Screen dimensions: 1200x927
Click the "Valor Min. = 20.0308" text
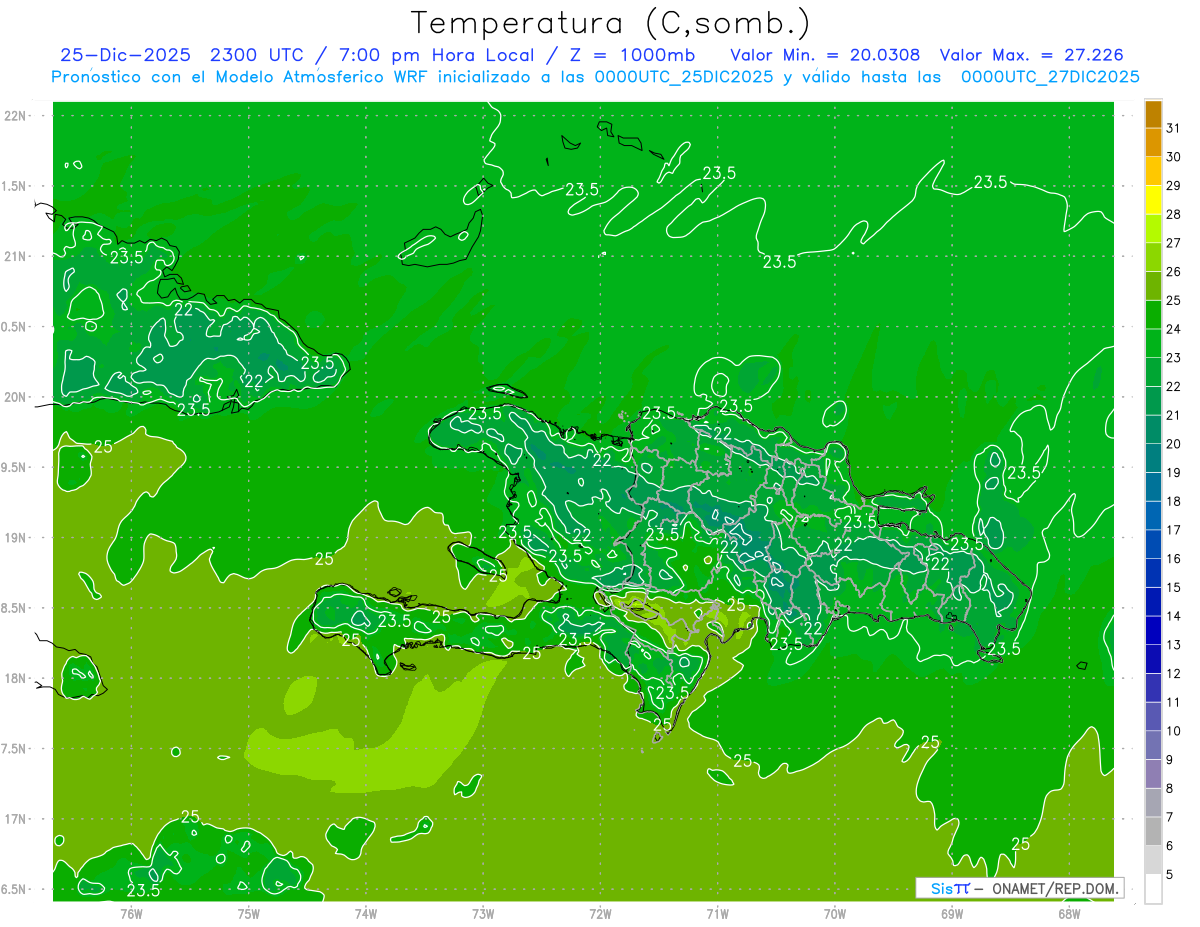(825, 55)
